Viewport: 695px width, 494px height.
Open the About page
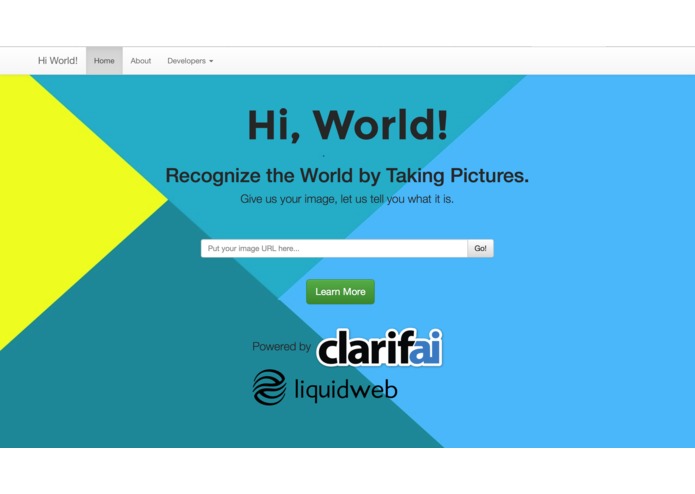[141, 61]
